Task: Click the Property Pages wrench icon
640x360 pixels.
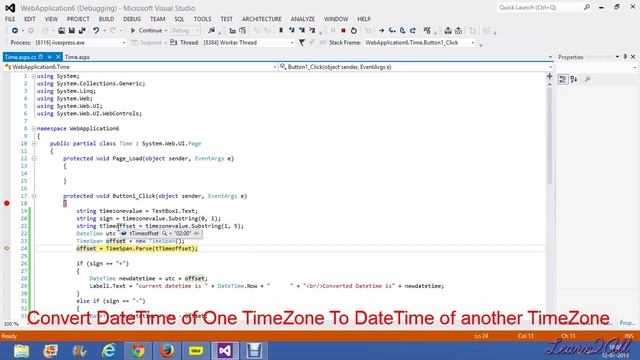Action: (x=588, y=79)
